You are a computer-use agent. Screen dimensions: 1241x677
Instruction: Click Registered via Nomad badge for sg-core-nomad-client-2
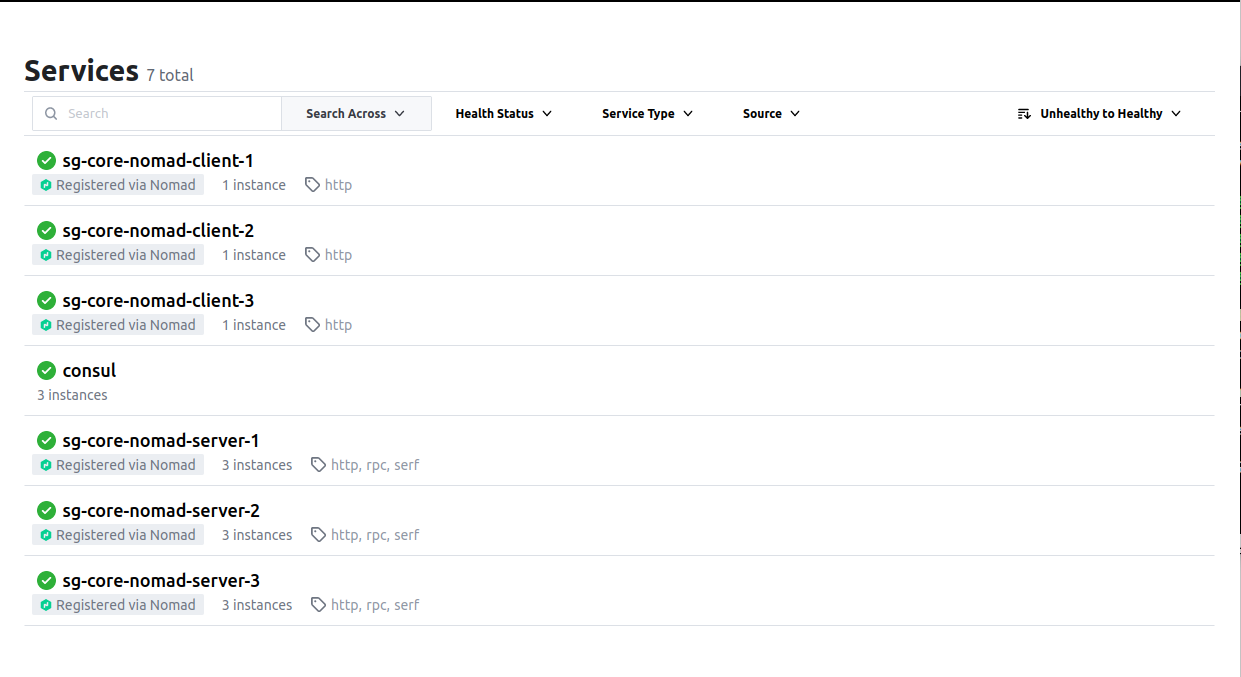tap(118, 255)
